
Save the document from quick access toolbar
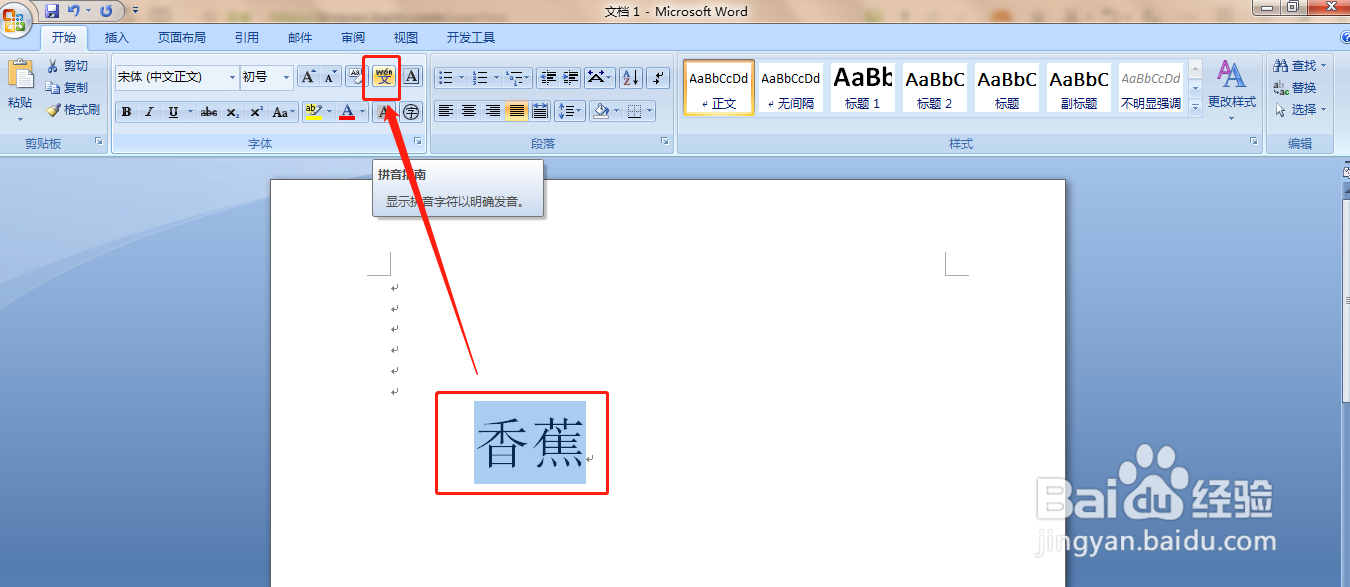[52, 11]
